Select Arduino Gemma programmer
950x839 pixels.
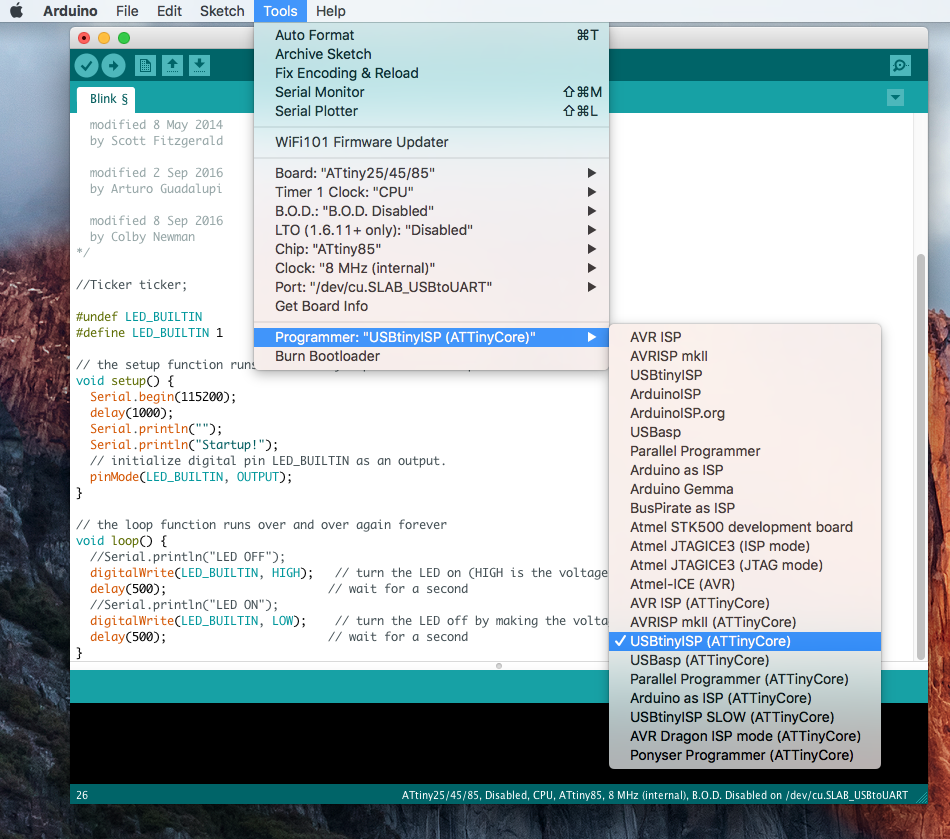coord(745,489)
